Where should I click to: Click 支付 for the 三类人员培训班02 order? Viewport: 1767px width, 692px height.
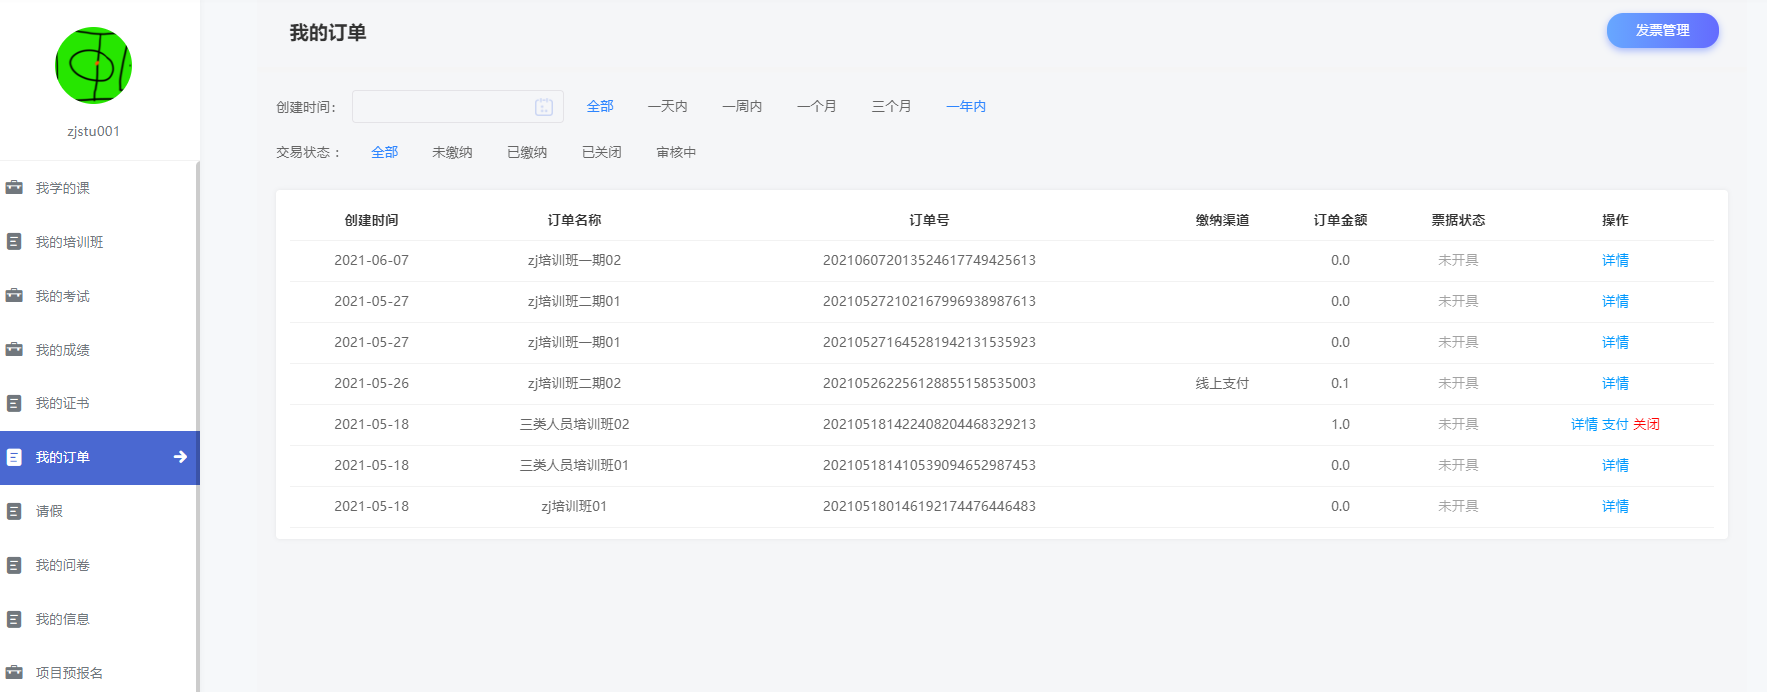click(1615, 424)
